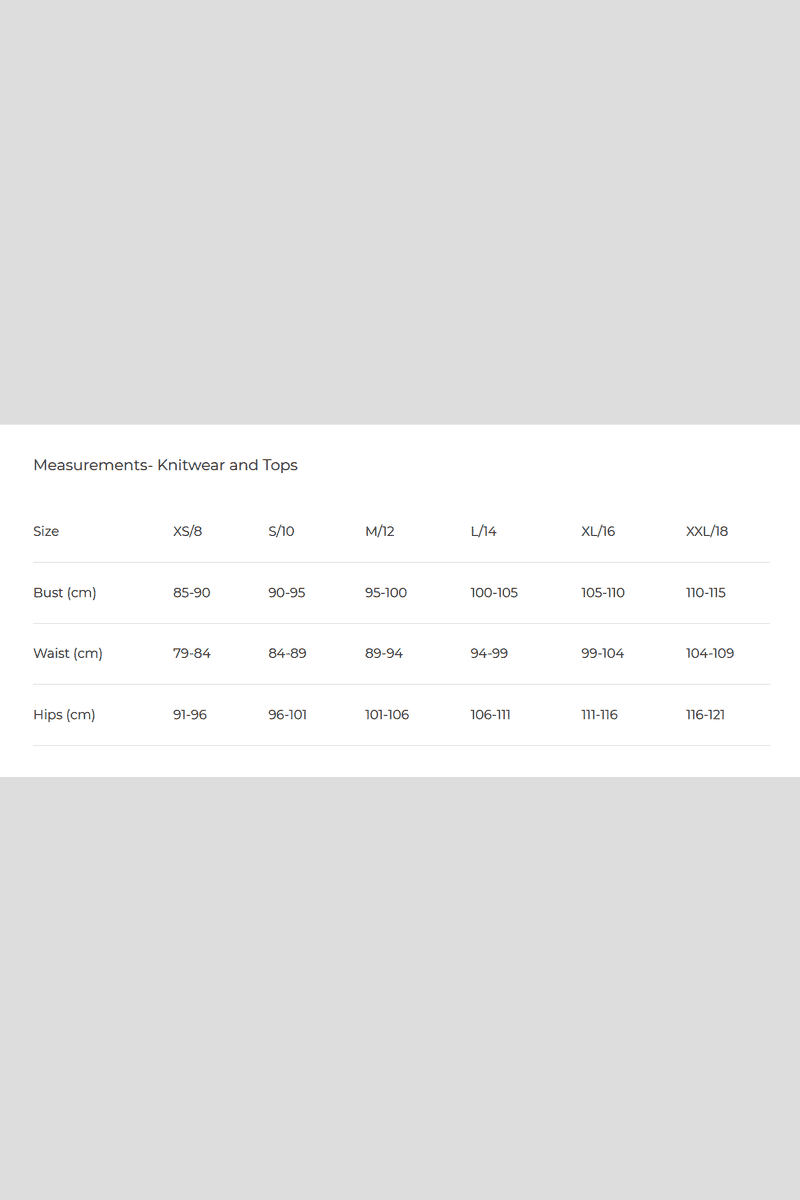Select the XL/16 size column header
The width and height of the screenshot is (800, 1200).
[598, 531]
